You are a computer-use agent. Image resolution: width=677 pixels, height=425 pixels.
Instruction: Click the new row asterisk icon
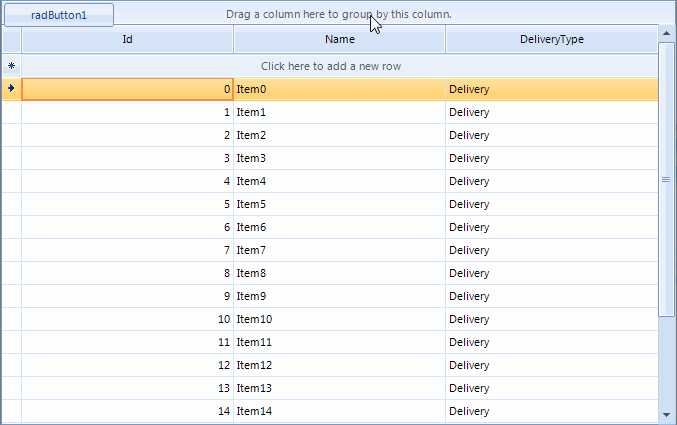11,66
